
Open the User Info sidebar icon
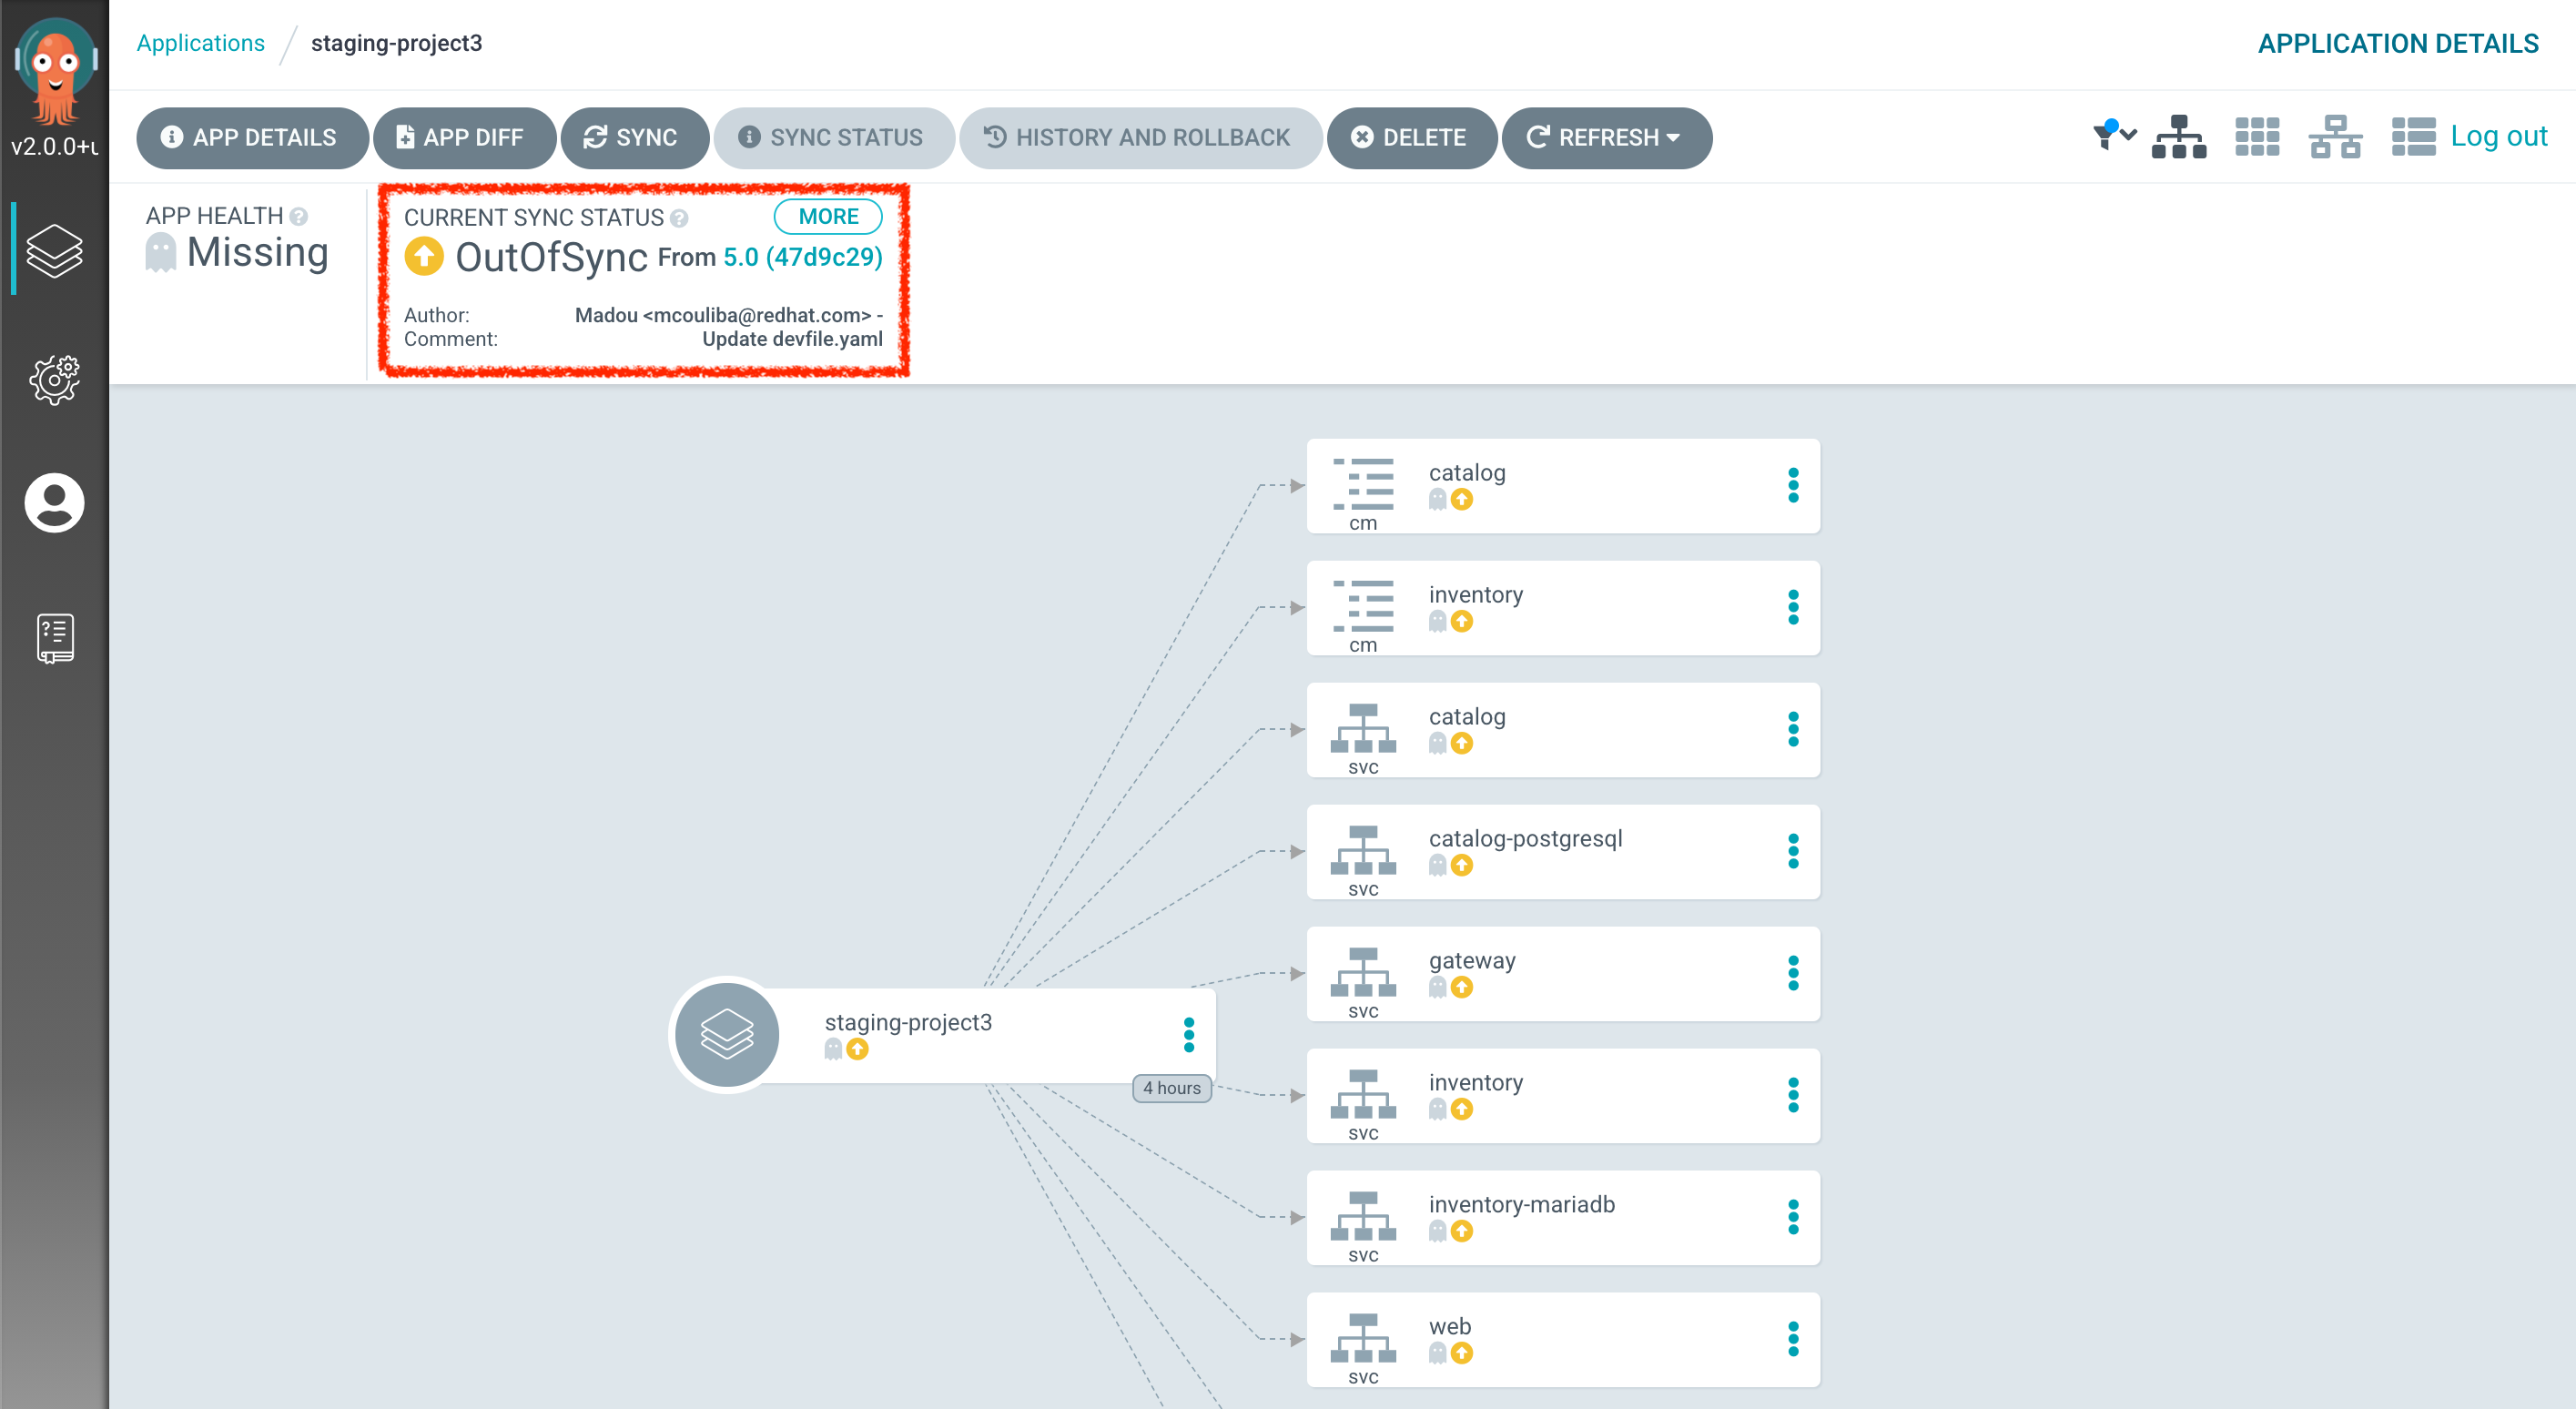click(x=54, y=502)
